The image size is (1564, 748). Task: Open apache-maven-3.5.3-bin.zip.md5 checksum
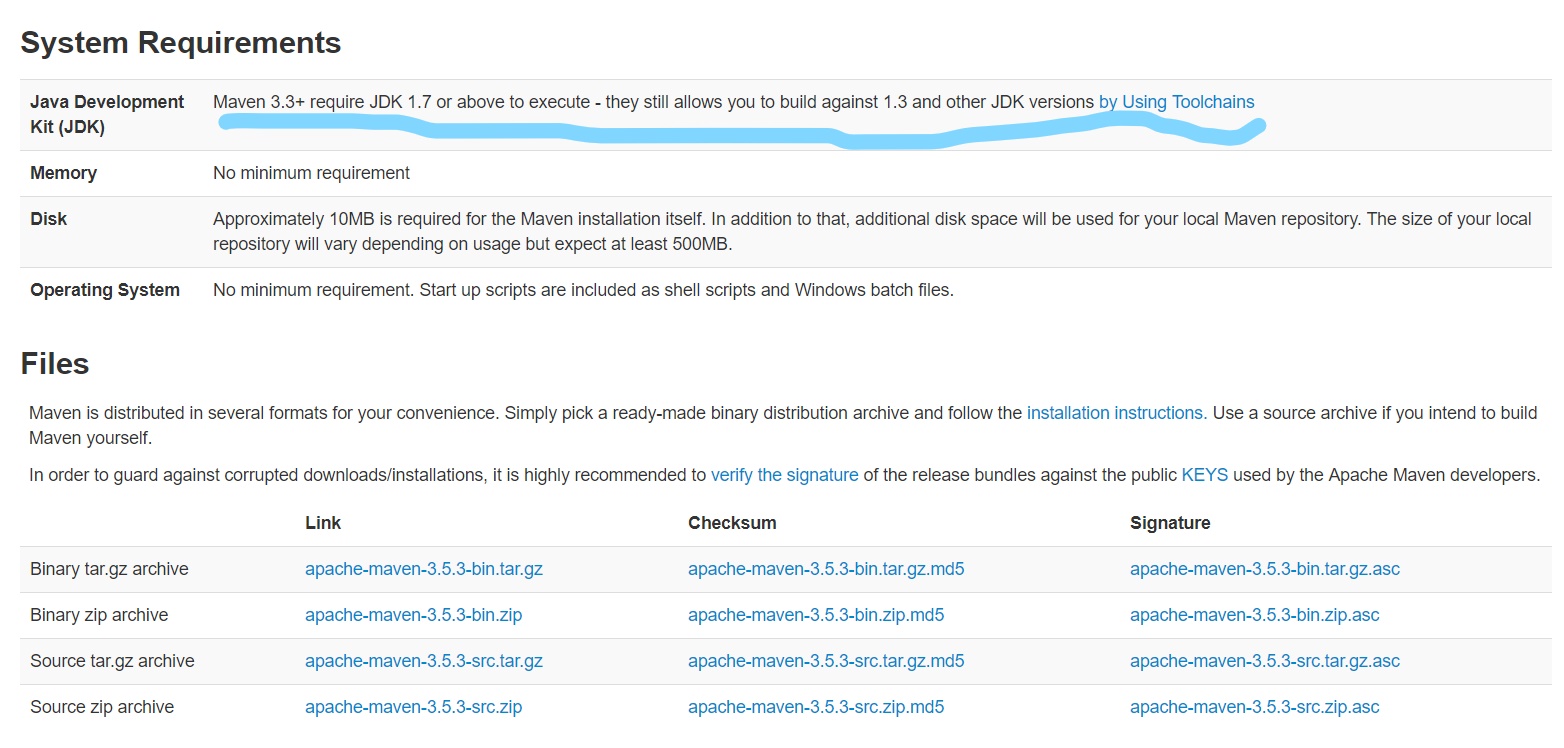click(816, 615)
